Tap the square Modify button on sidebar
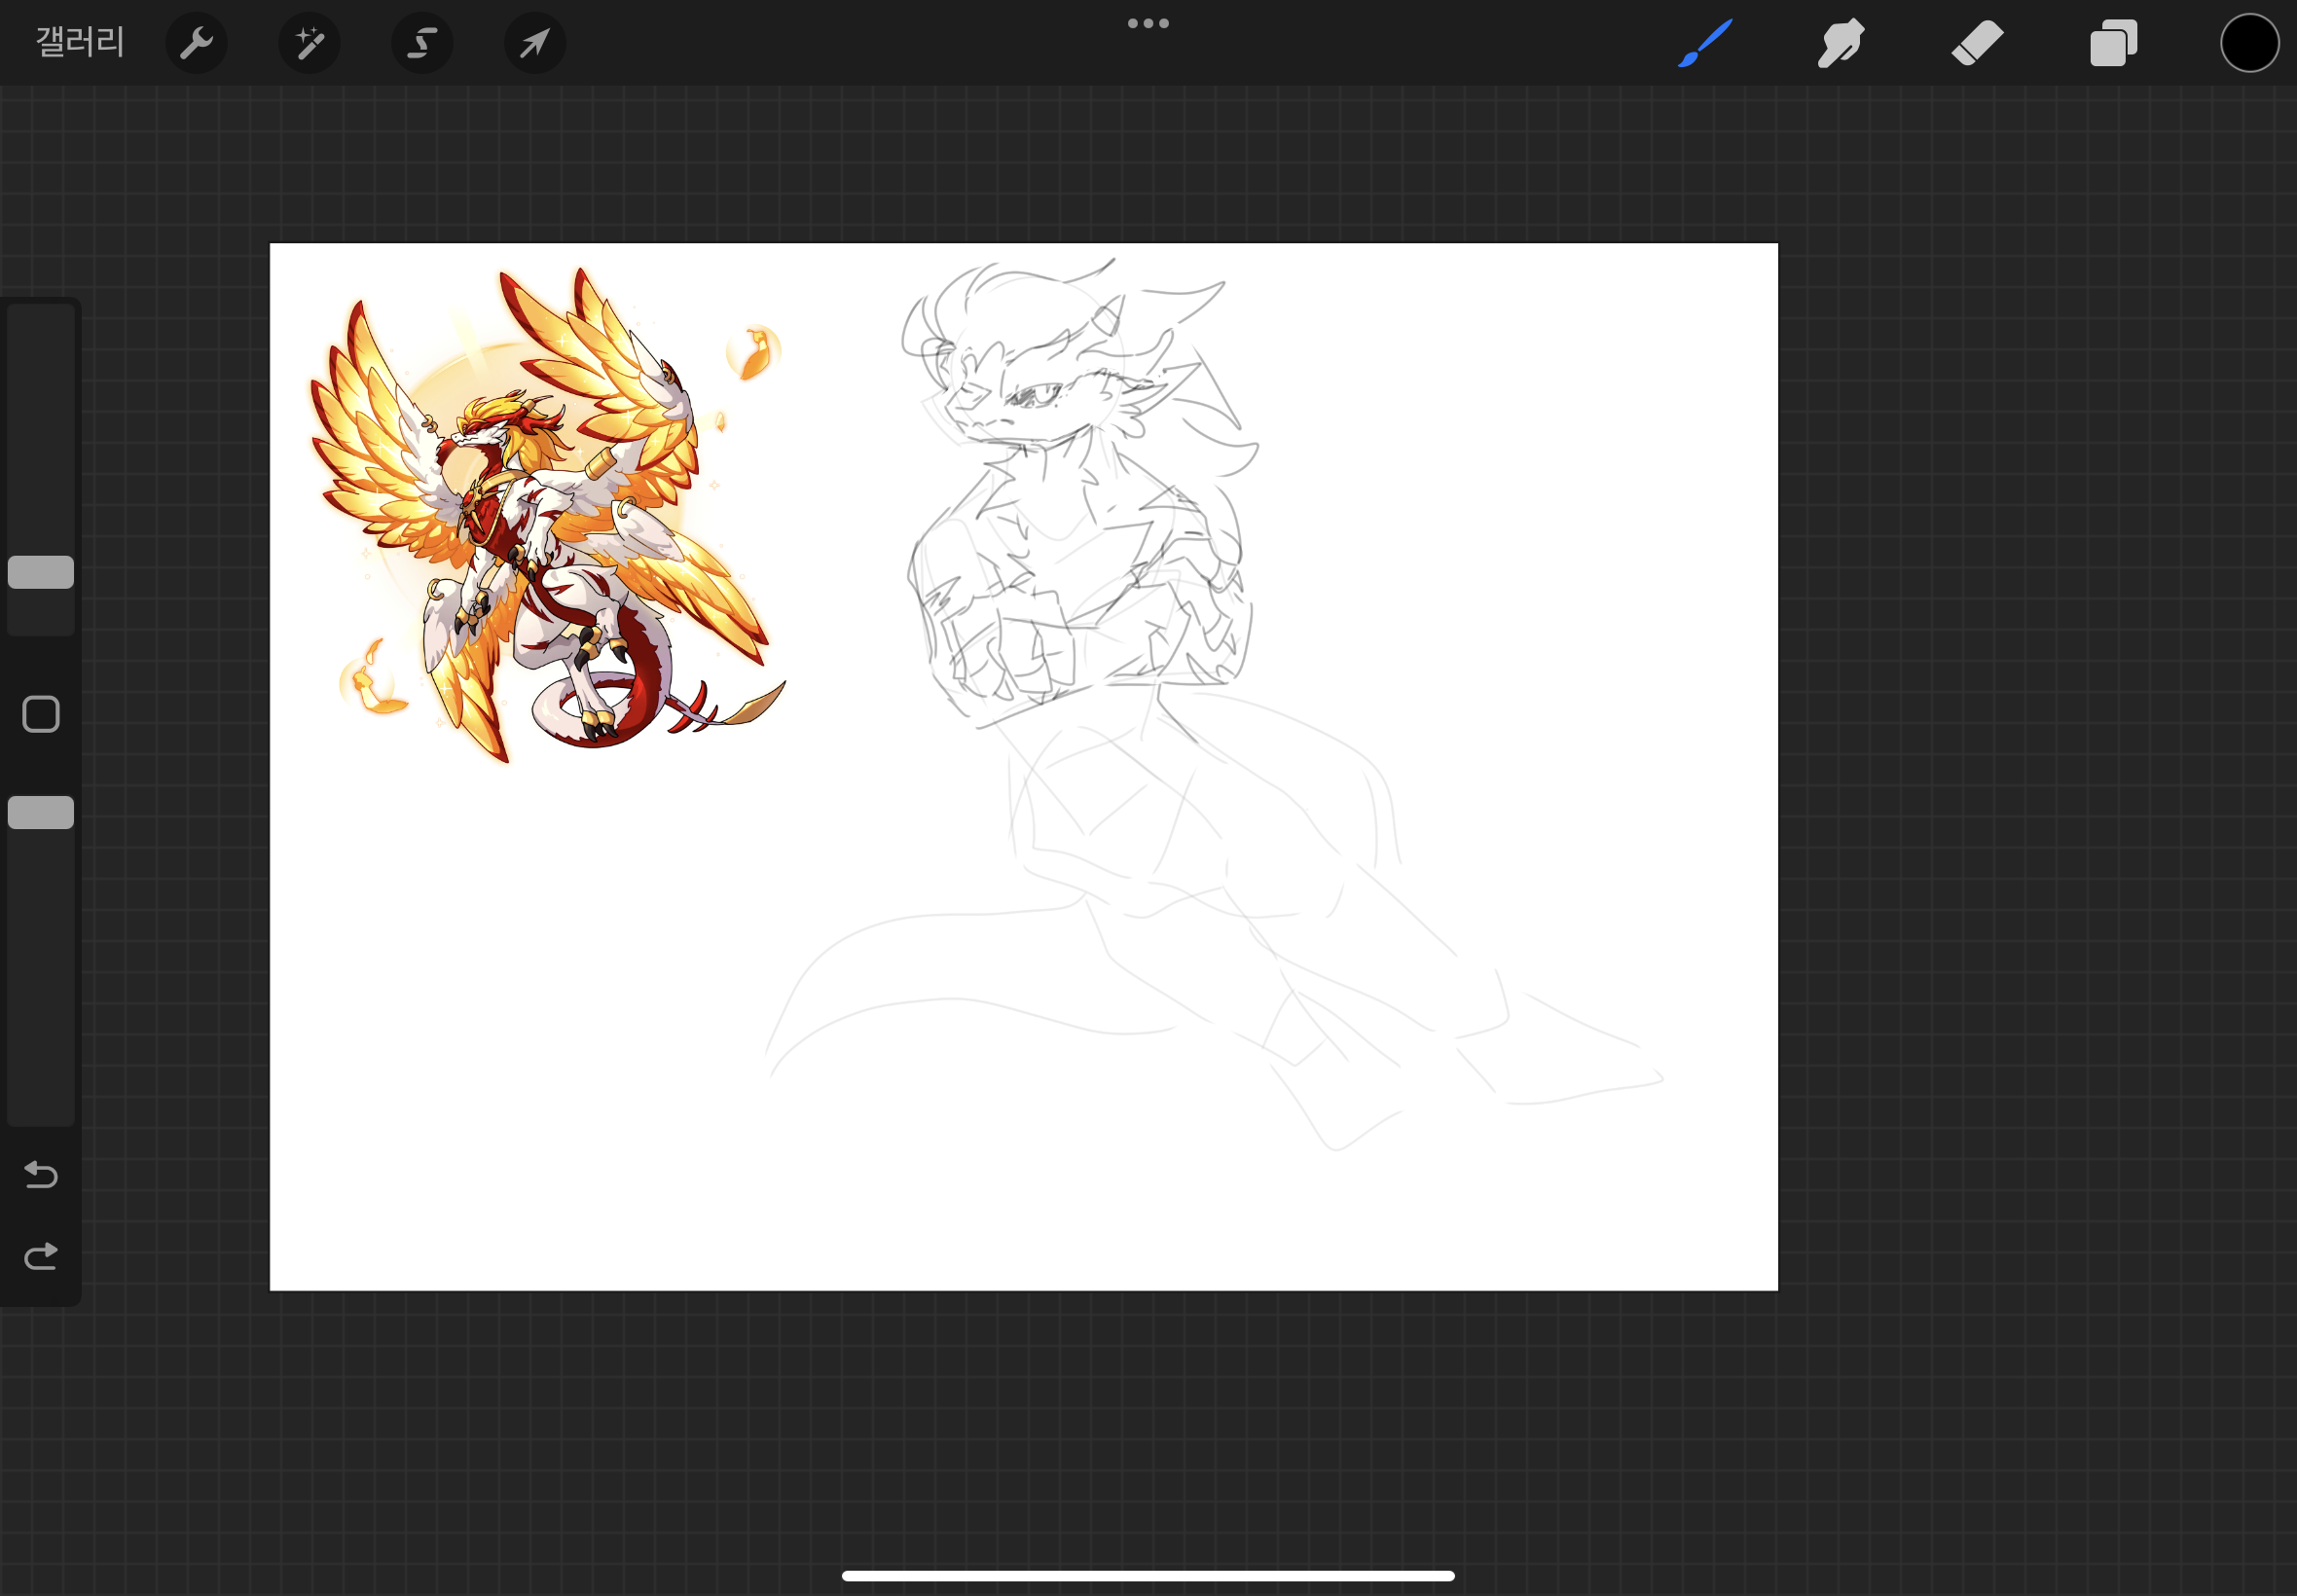This screenshot has width=2297, height=1596. coord(41,714)
